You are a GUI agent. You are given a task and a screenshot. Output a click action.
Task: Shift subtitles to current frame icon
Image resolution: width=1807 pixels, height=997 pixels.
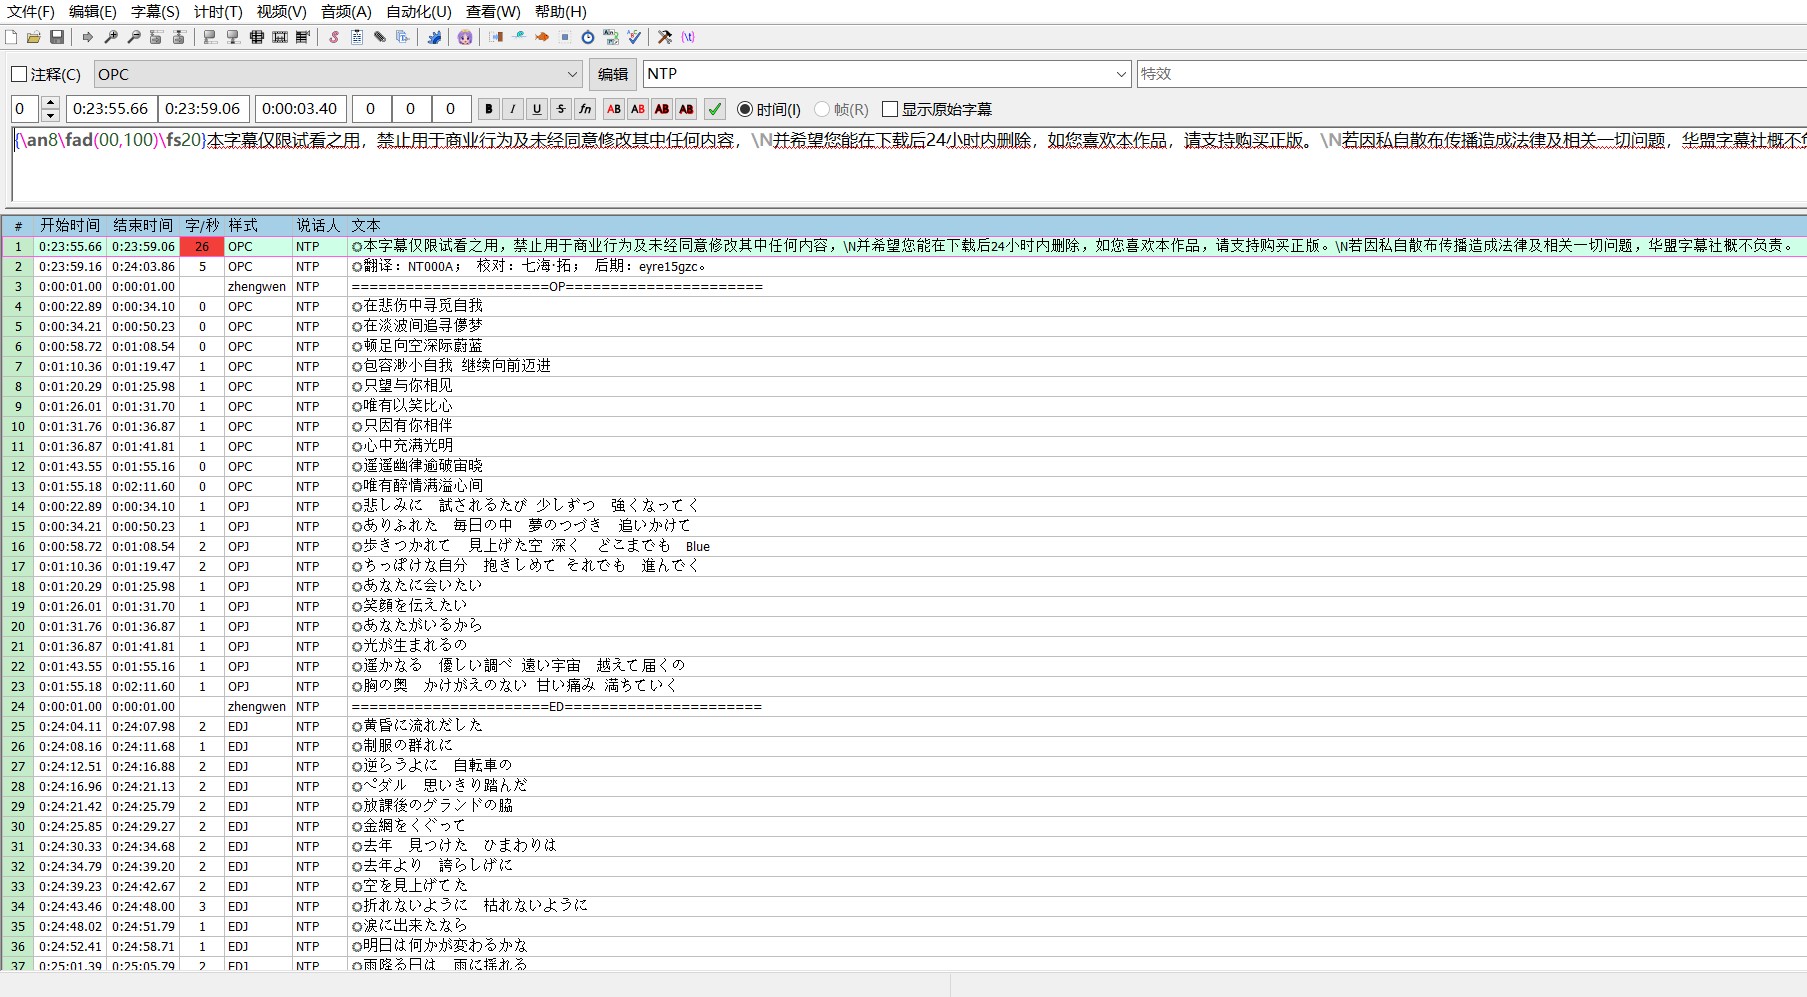tap(302, 37)
